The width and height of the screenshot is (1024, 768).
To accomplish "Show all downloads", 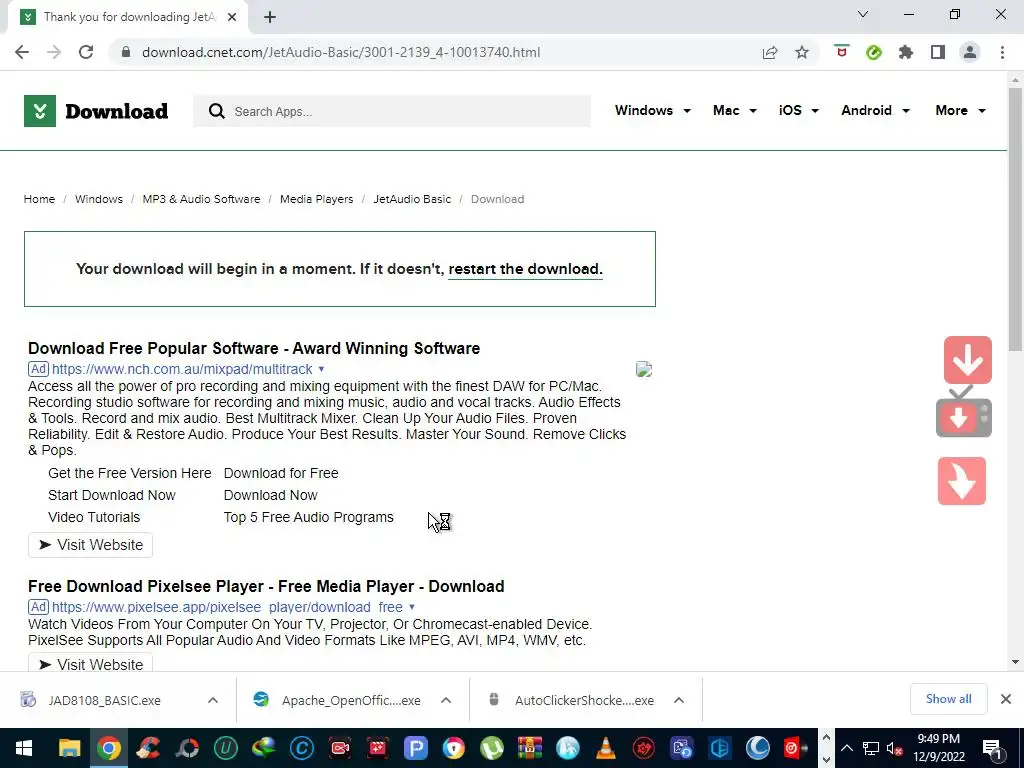I will click(948, 699).
